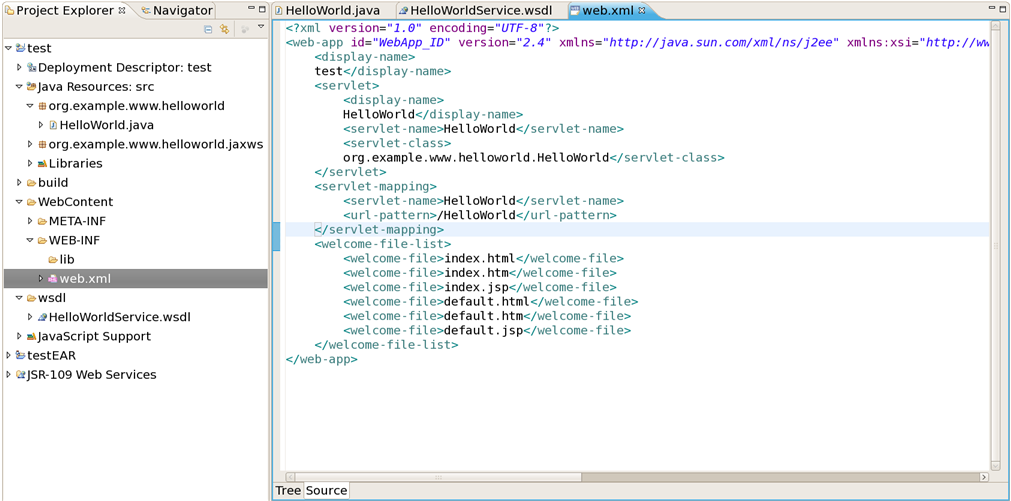Screen dimensions: 1011x501
Task: Toggle Link with Editor in Project Explorer
Action: (224, 29)
